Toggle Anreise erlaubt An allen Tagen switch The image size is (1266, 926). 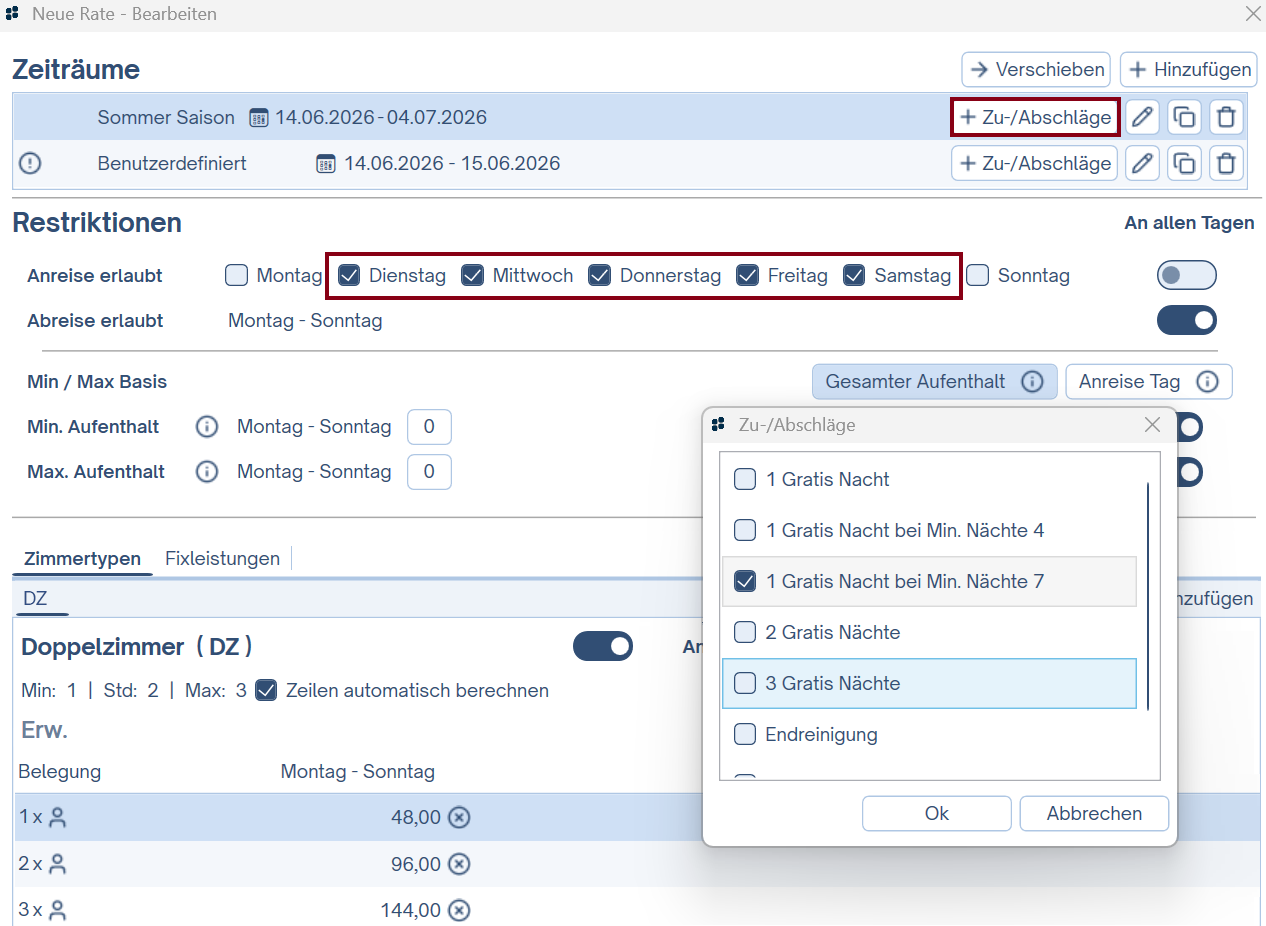click(1186, 275)
